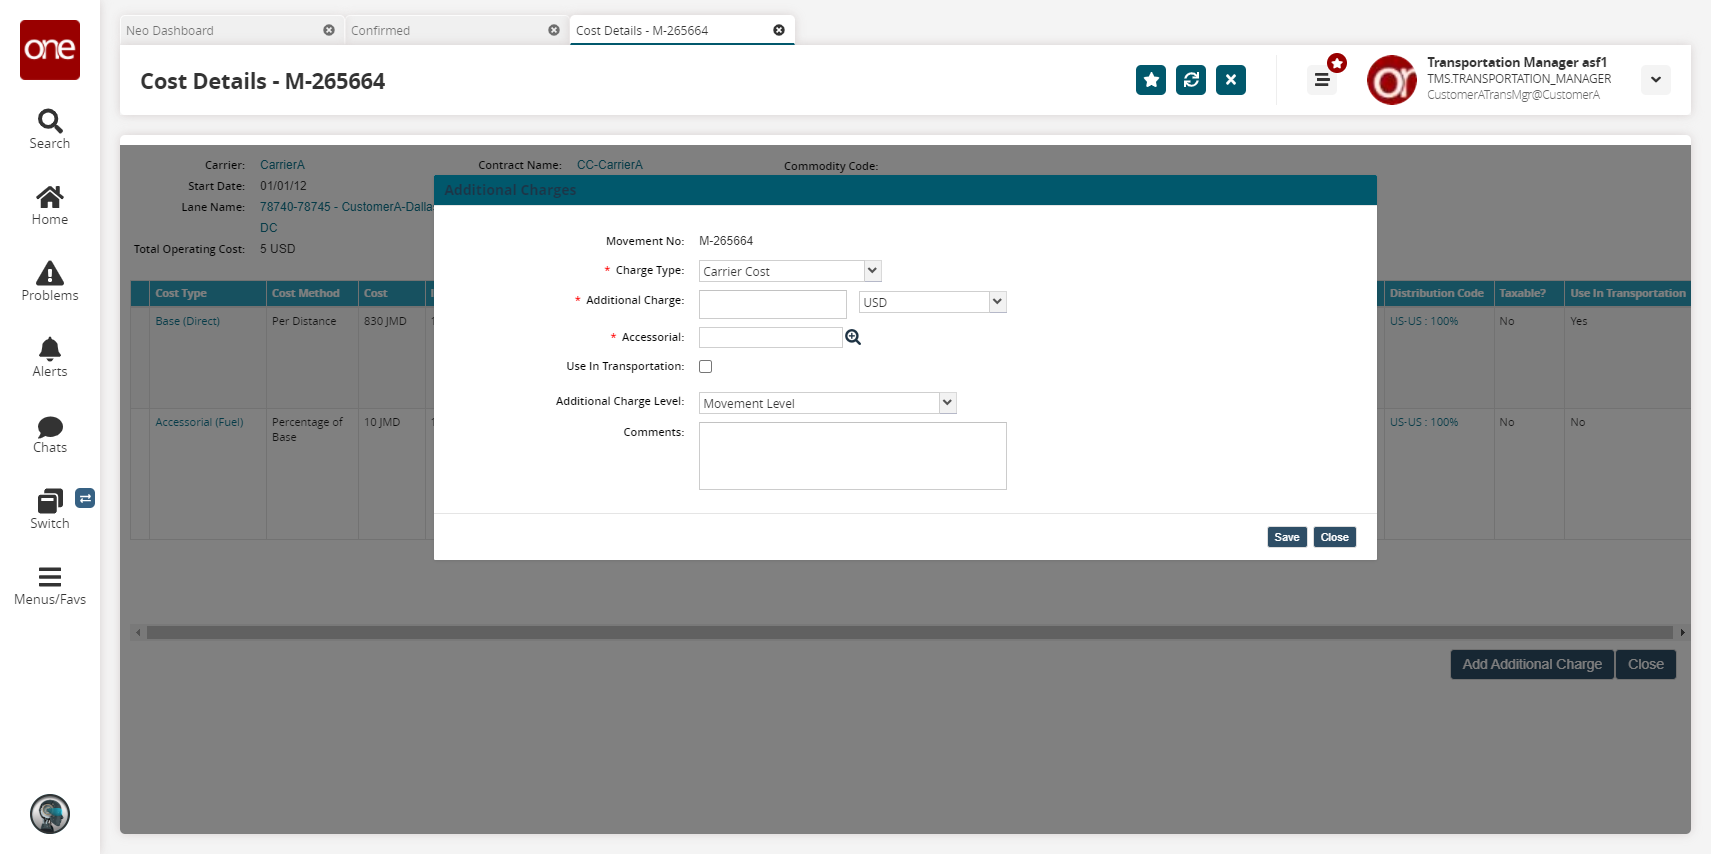
Task: Close the Cost Details - M-265664 tab
Action: coord(779,30)
